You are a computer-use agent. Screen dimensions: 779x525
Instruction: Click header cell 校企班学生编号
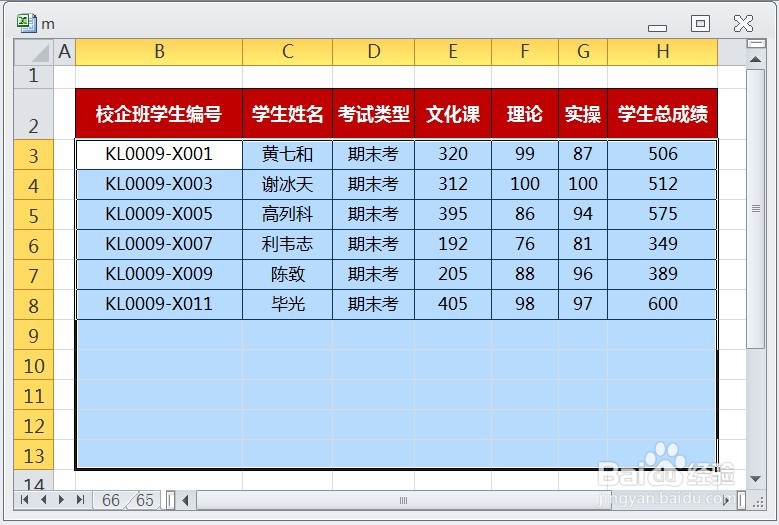coord(159,114)
